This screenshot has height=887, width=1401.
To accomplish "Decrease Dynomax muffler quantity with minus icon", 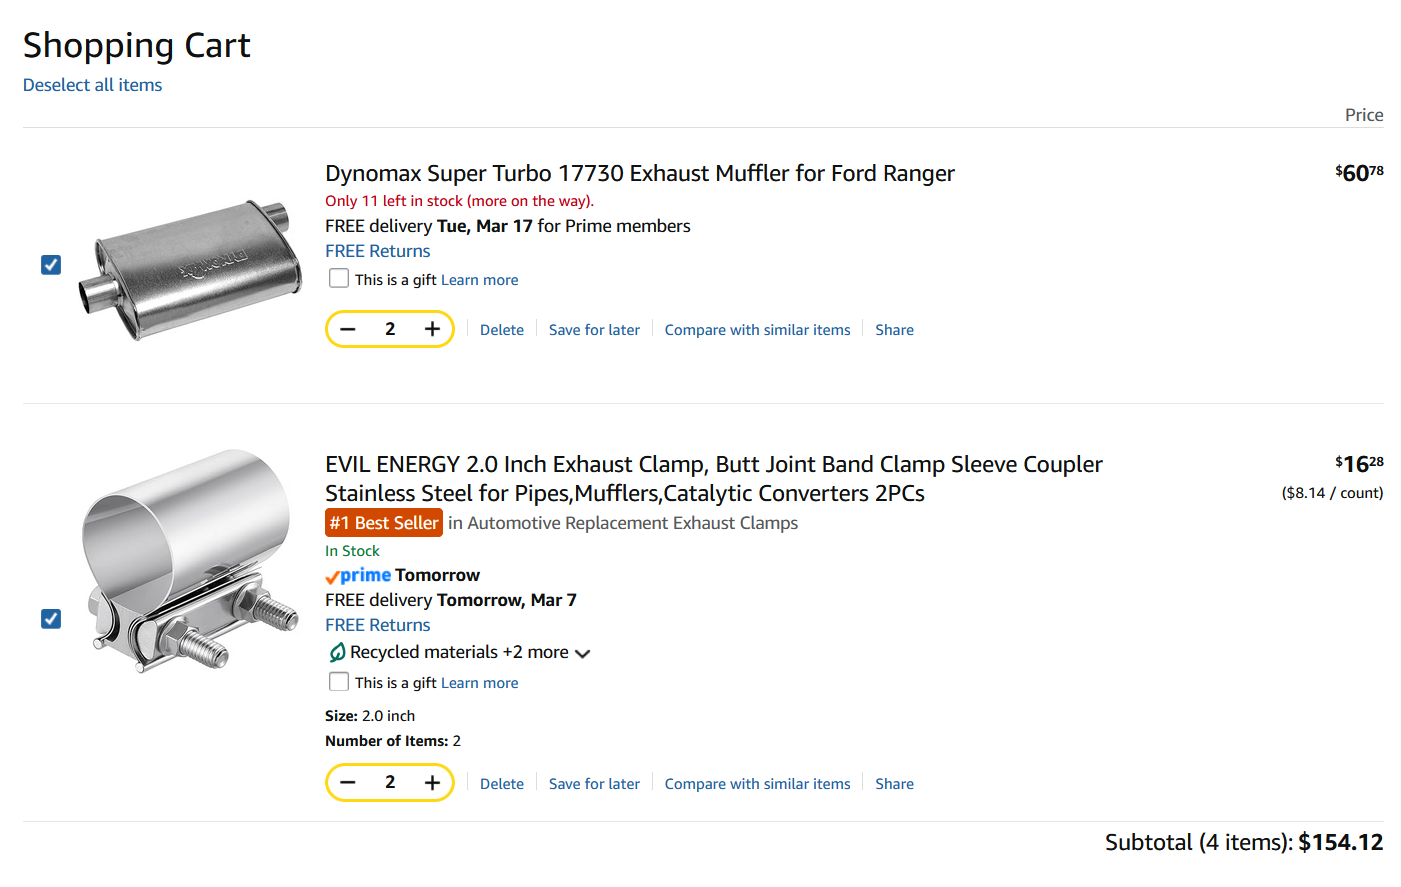I will (348, 329).
